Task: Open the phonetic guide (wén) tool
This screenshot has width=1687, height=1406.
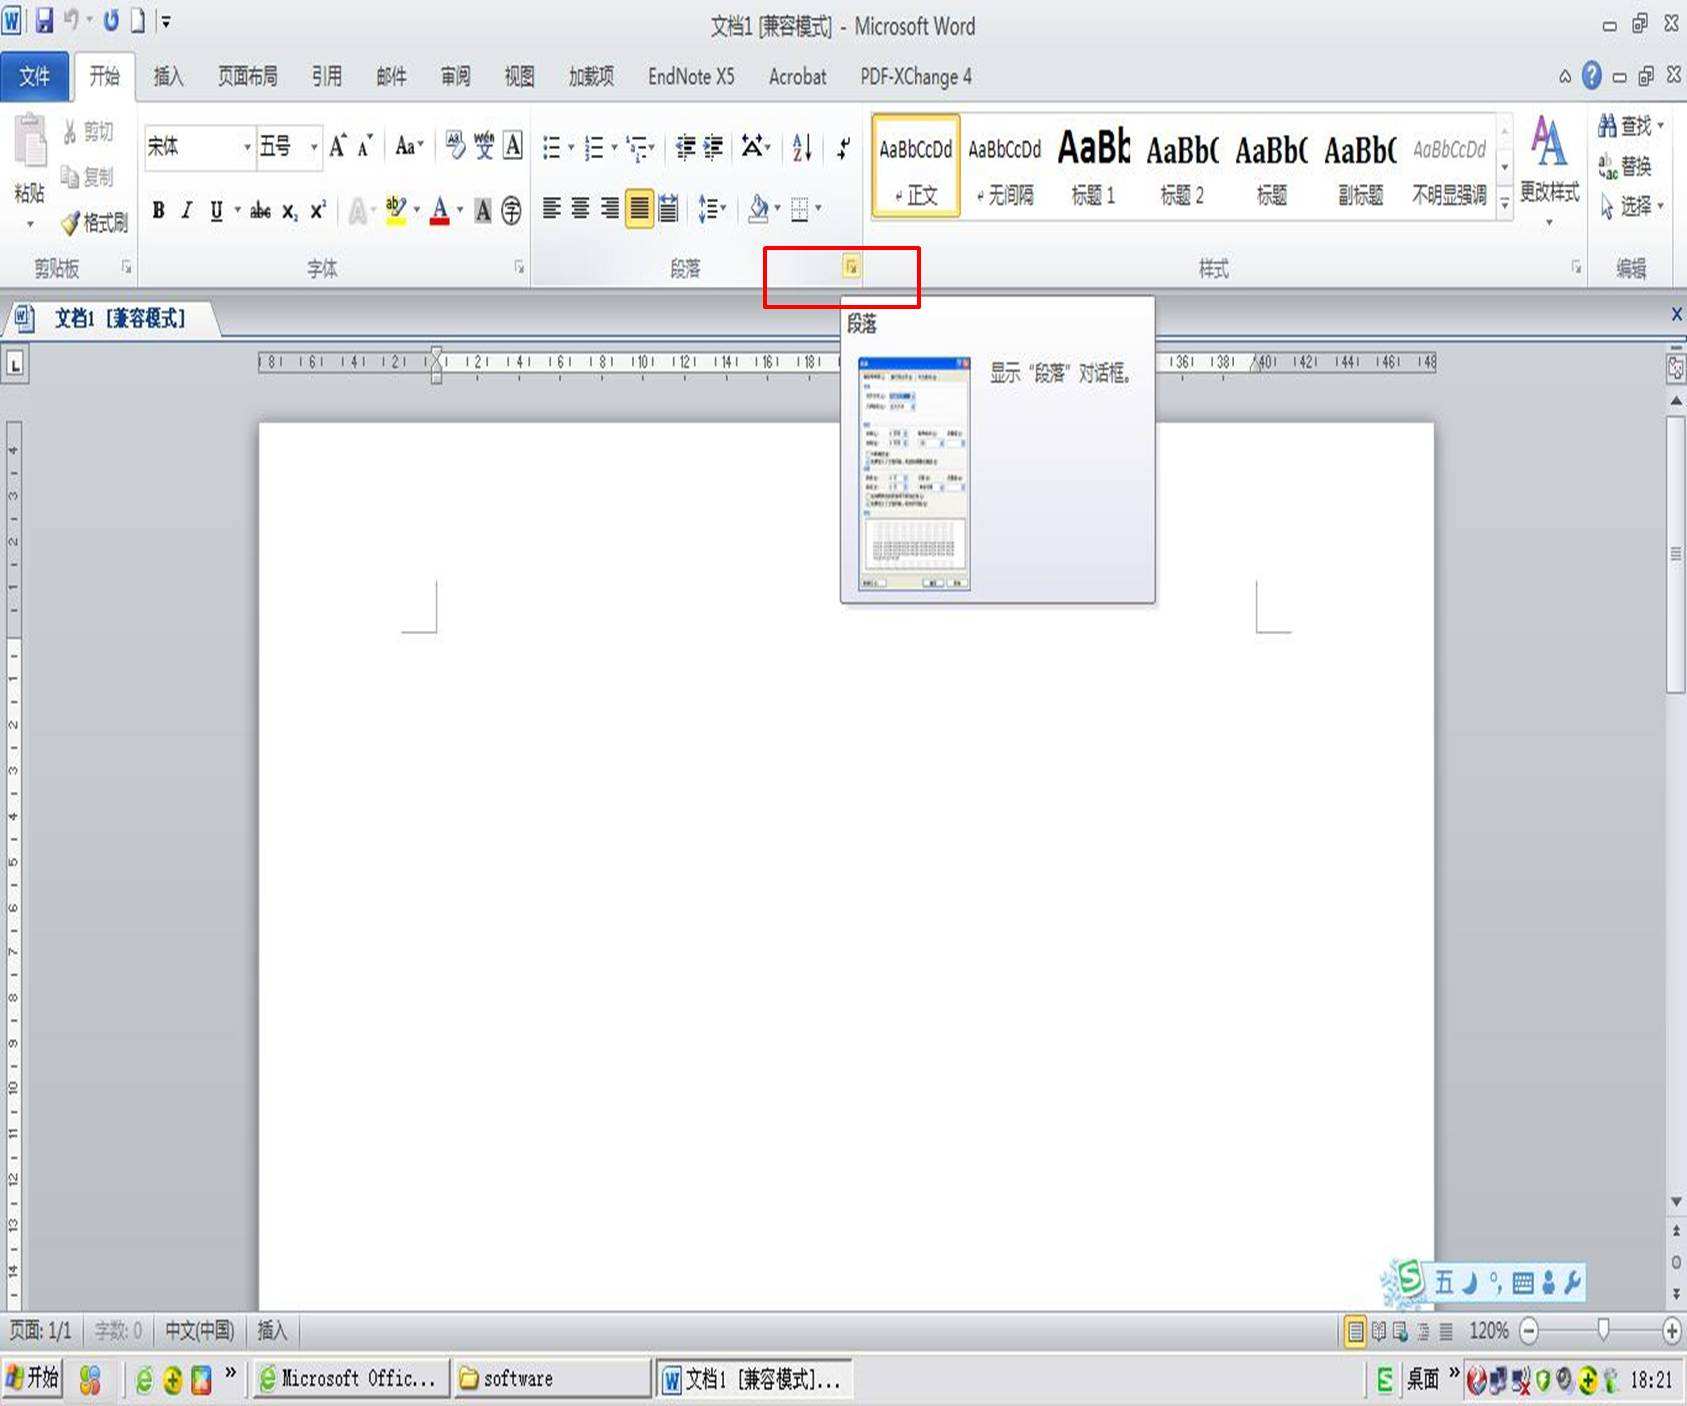Action: 484,147
